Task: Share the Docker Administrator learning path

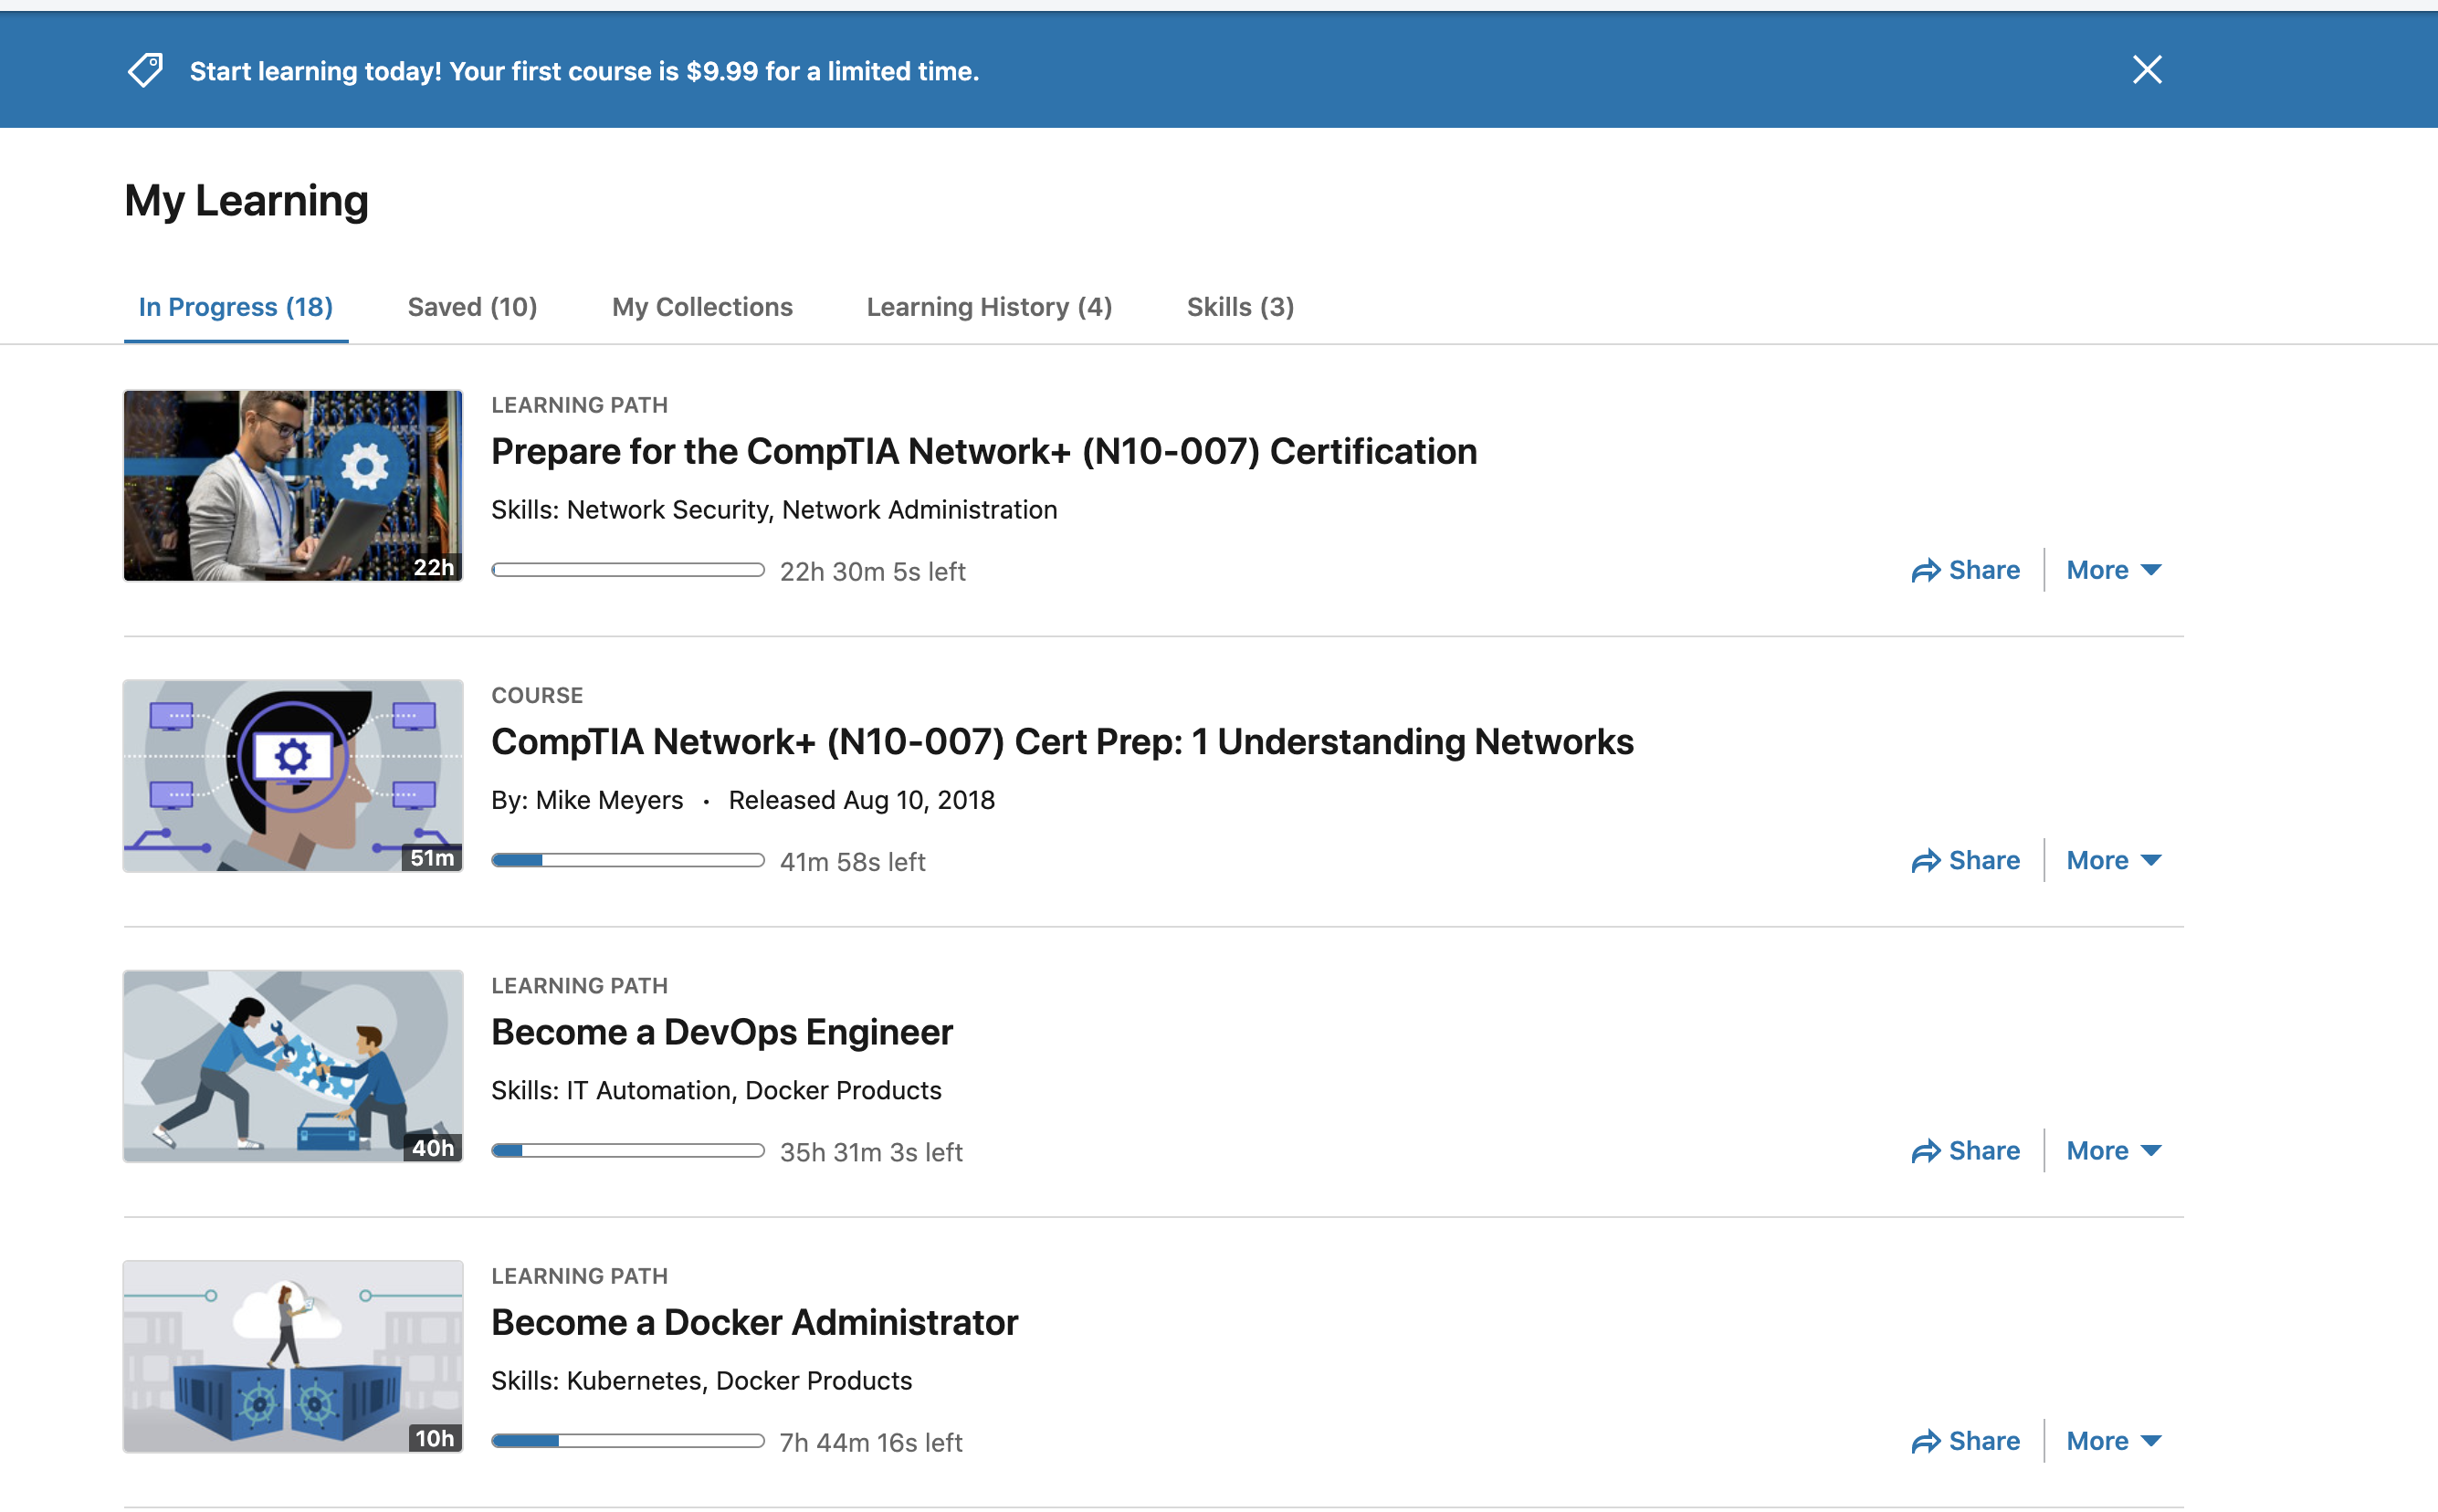Action: coord(1965,1441)
